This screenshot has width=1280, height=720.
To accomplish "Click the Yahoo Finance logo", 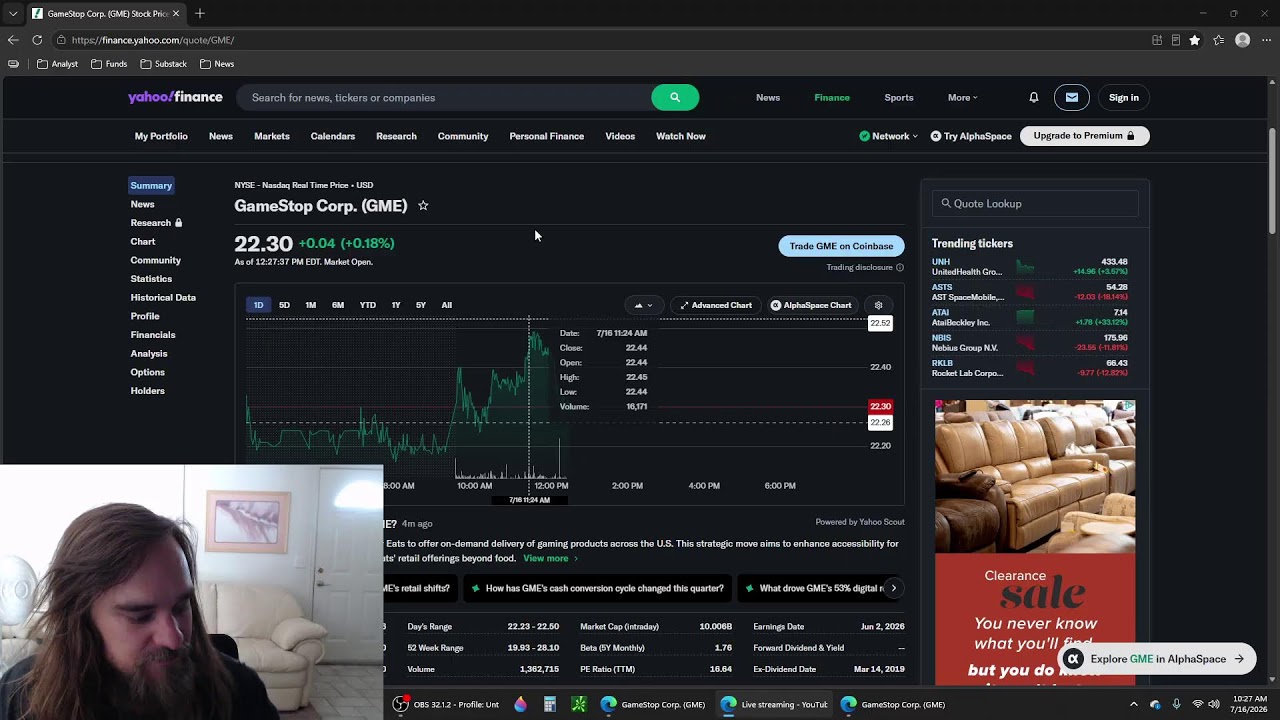I will 175,97.
